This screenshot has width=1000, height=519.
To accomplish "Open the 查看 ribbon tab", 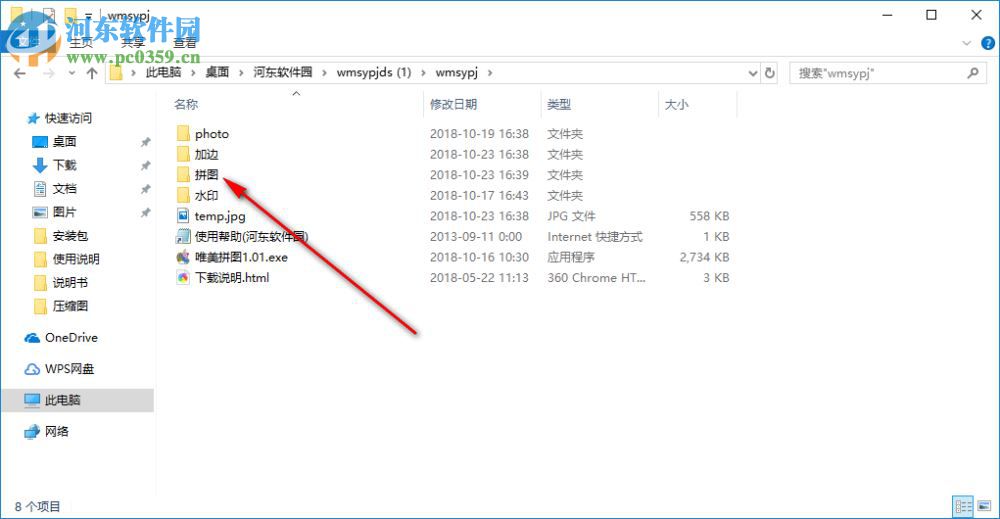I will click(185, 43).
